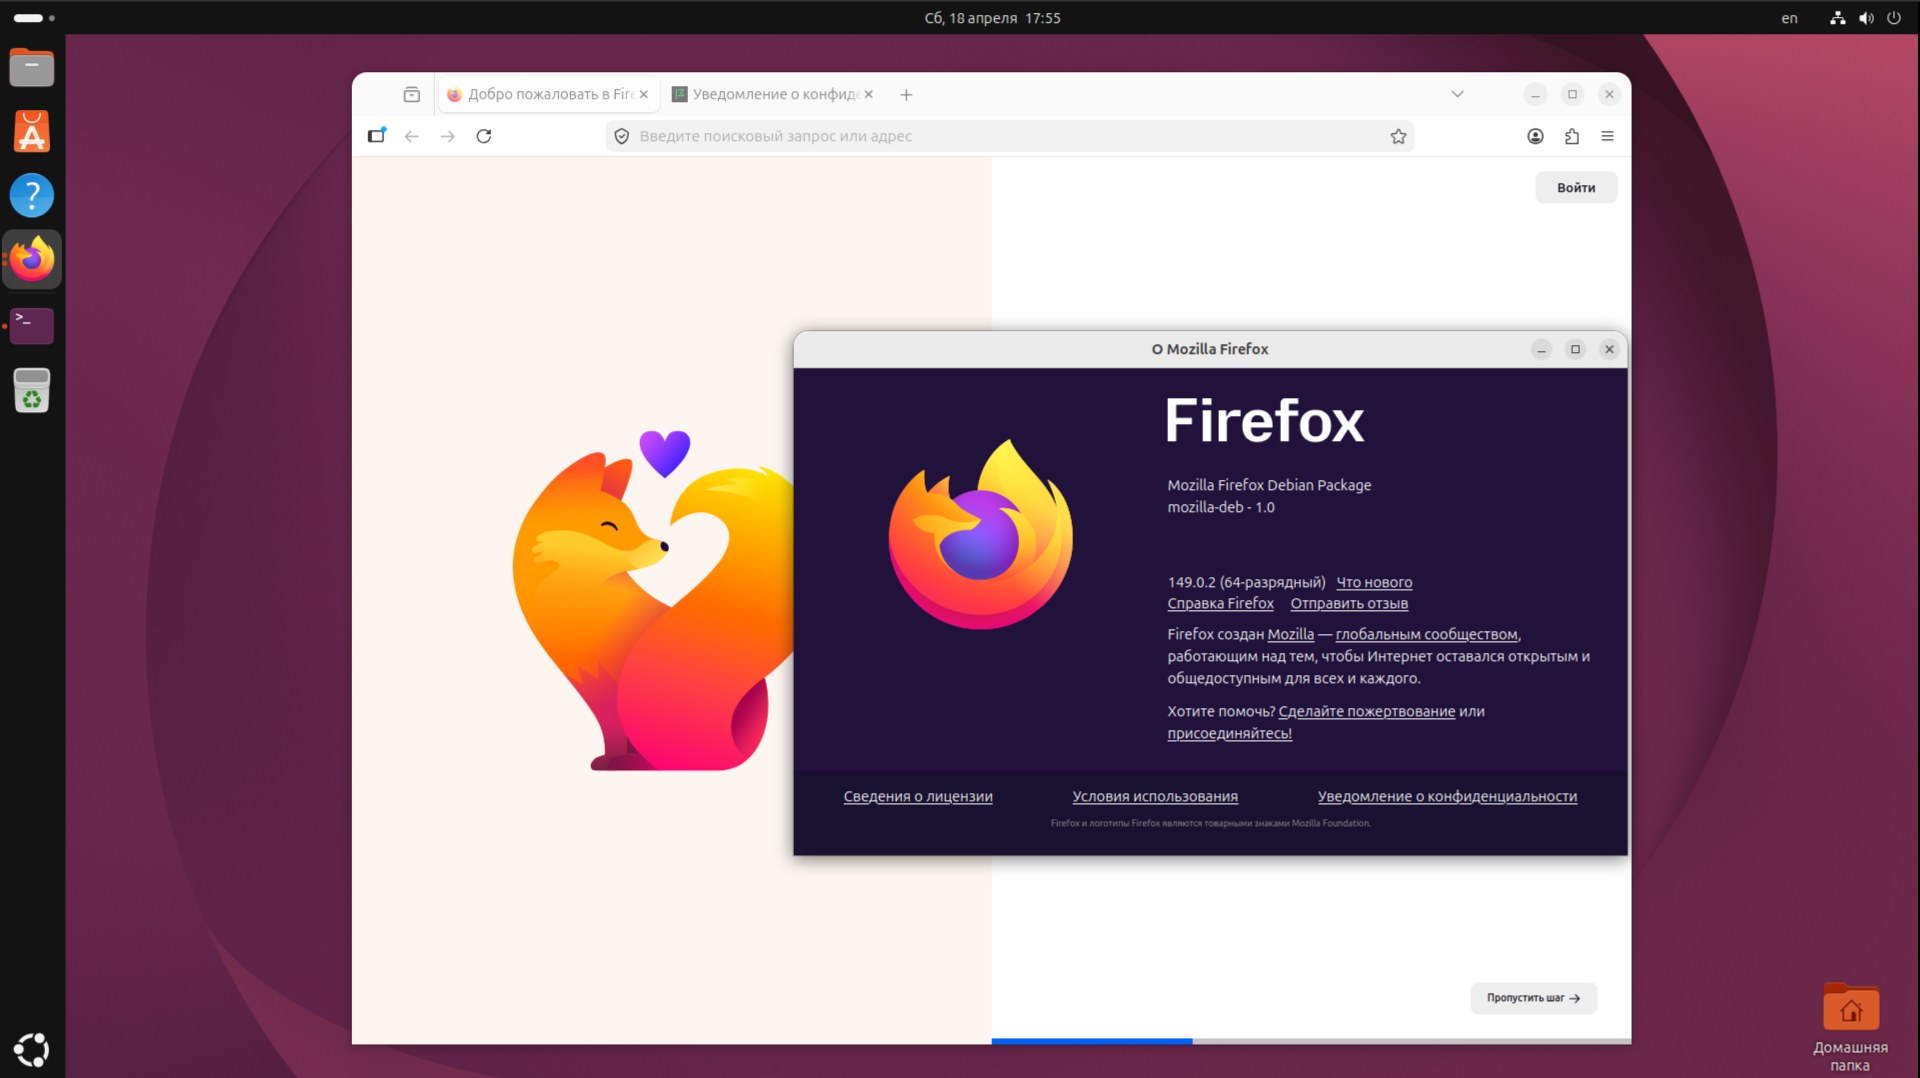1920x1078 pixels.
Task: Open the Firefox View panel
Action: (411, 94)
